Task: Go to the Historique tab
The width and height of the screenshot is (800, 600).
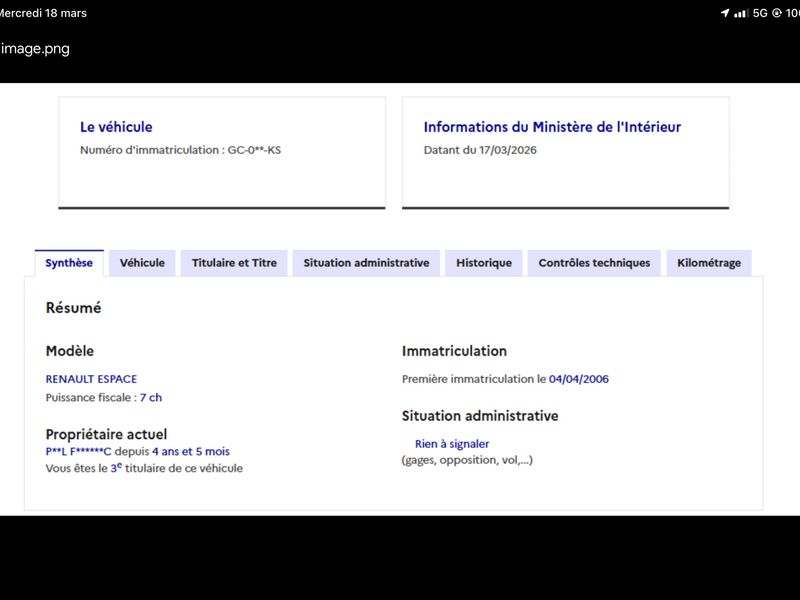Action: pyautogui.click(x=484, y=263)
